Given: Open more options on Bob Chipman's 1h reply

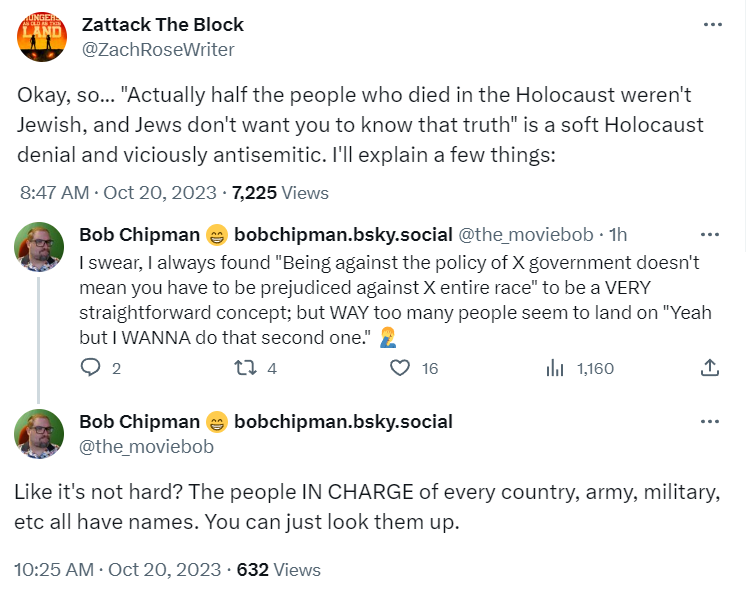Looking at the screenshot, I should point(711,235).
